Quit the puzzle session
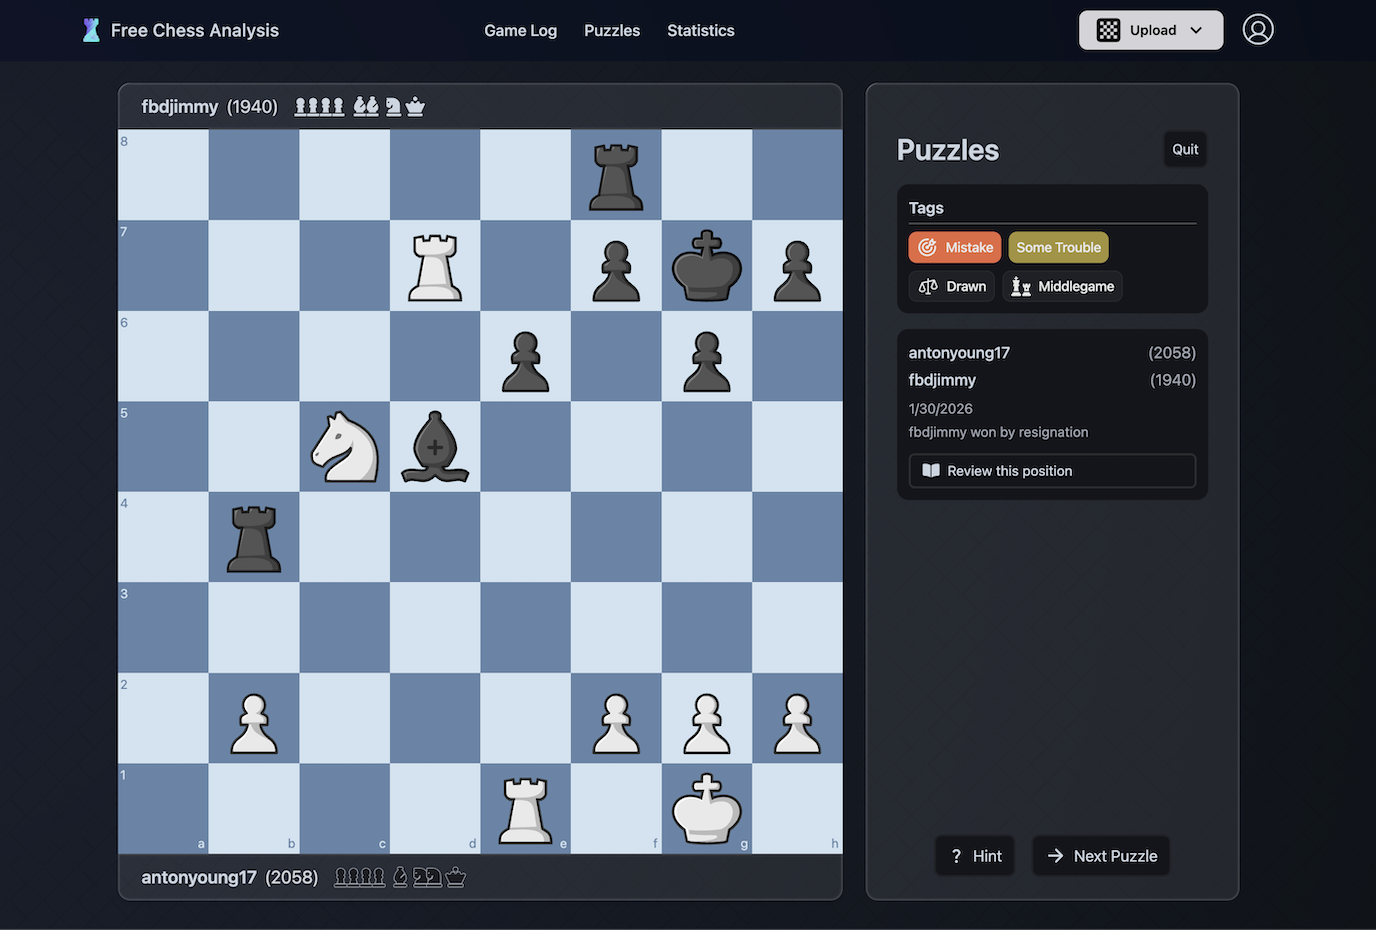 pos(1185,149)
